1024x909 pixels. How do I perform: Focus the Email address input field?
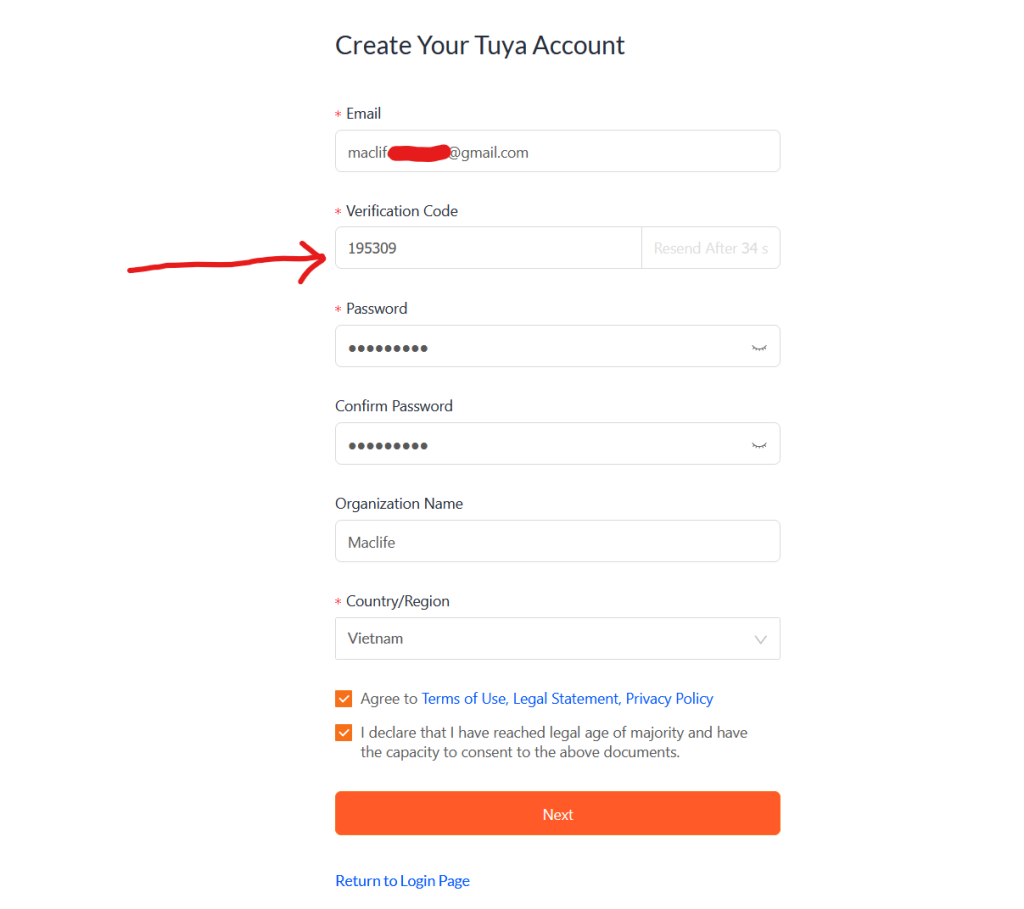(x=557, y=152)
